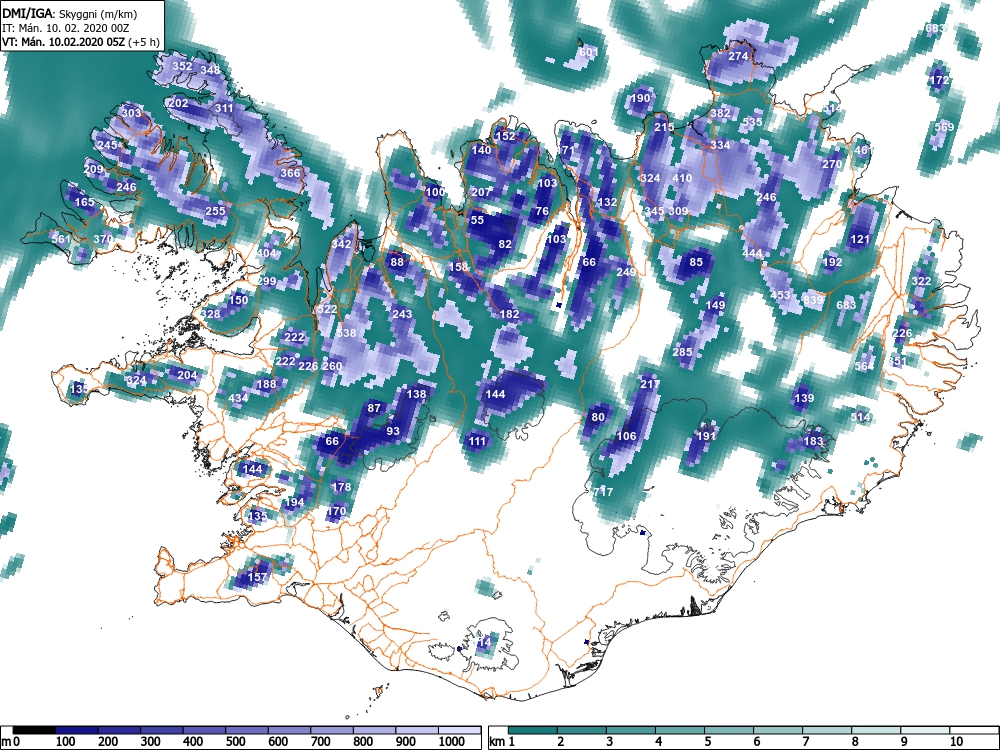Click the 569 offshore visibility value

point(944,127)
